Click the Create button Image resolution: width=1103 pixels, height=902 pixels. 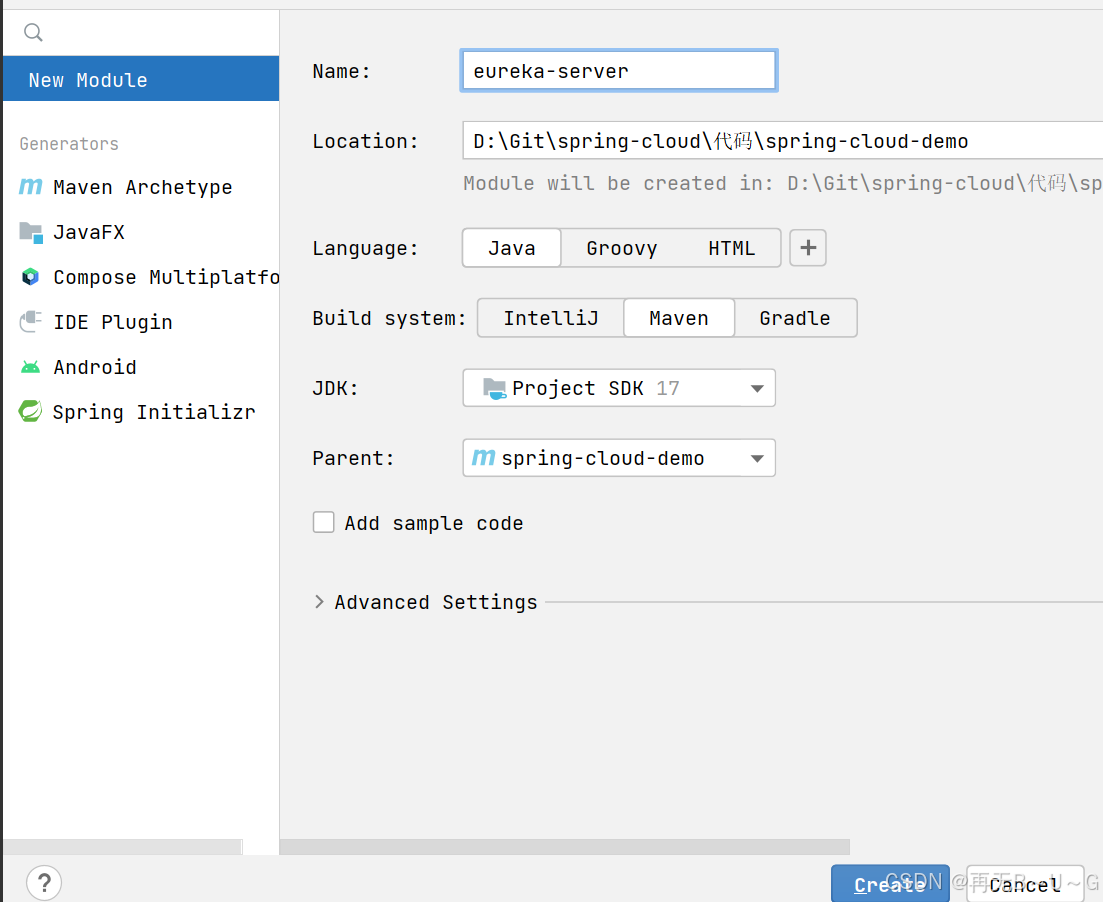pos(890,884)
